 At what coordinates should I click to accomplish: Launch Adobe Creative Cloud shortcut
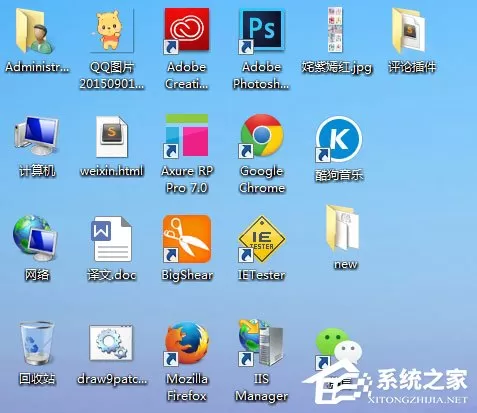(186, 31)
